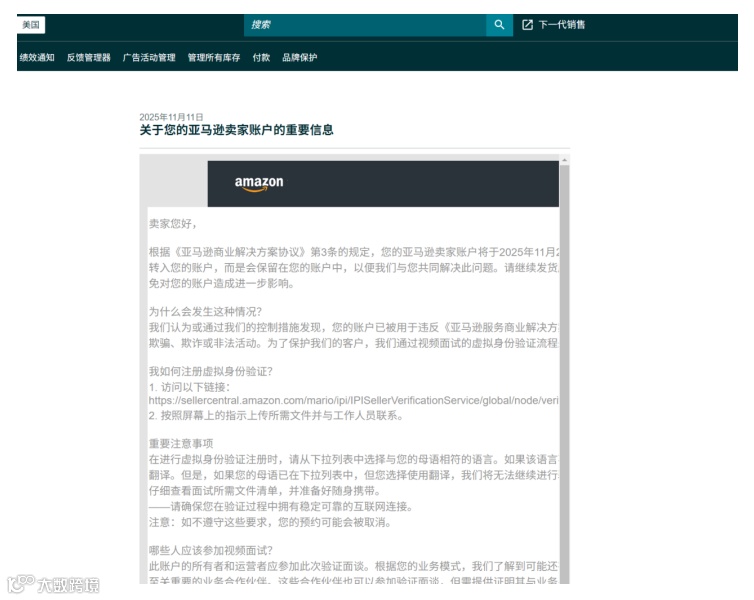Open the 绩效通知 menu item
The width and height of the screenshot is (754, 600).
37,57
